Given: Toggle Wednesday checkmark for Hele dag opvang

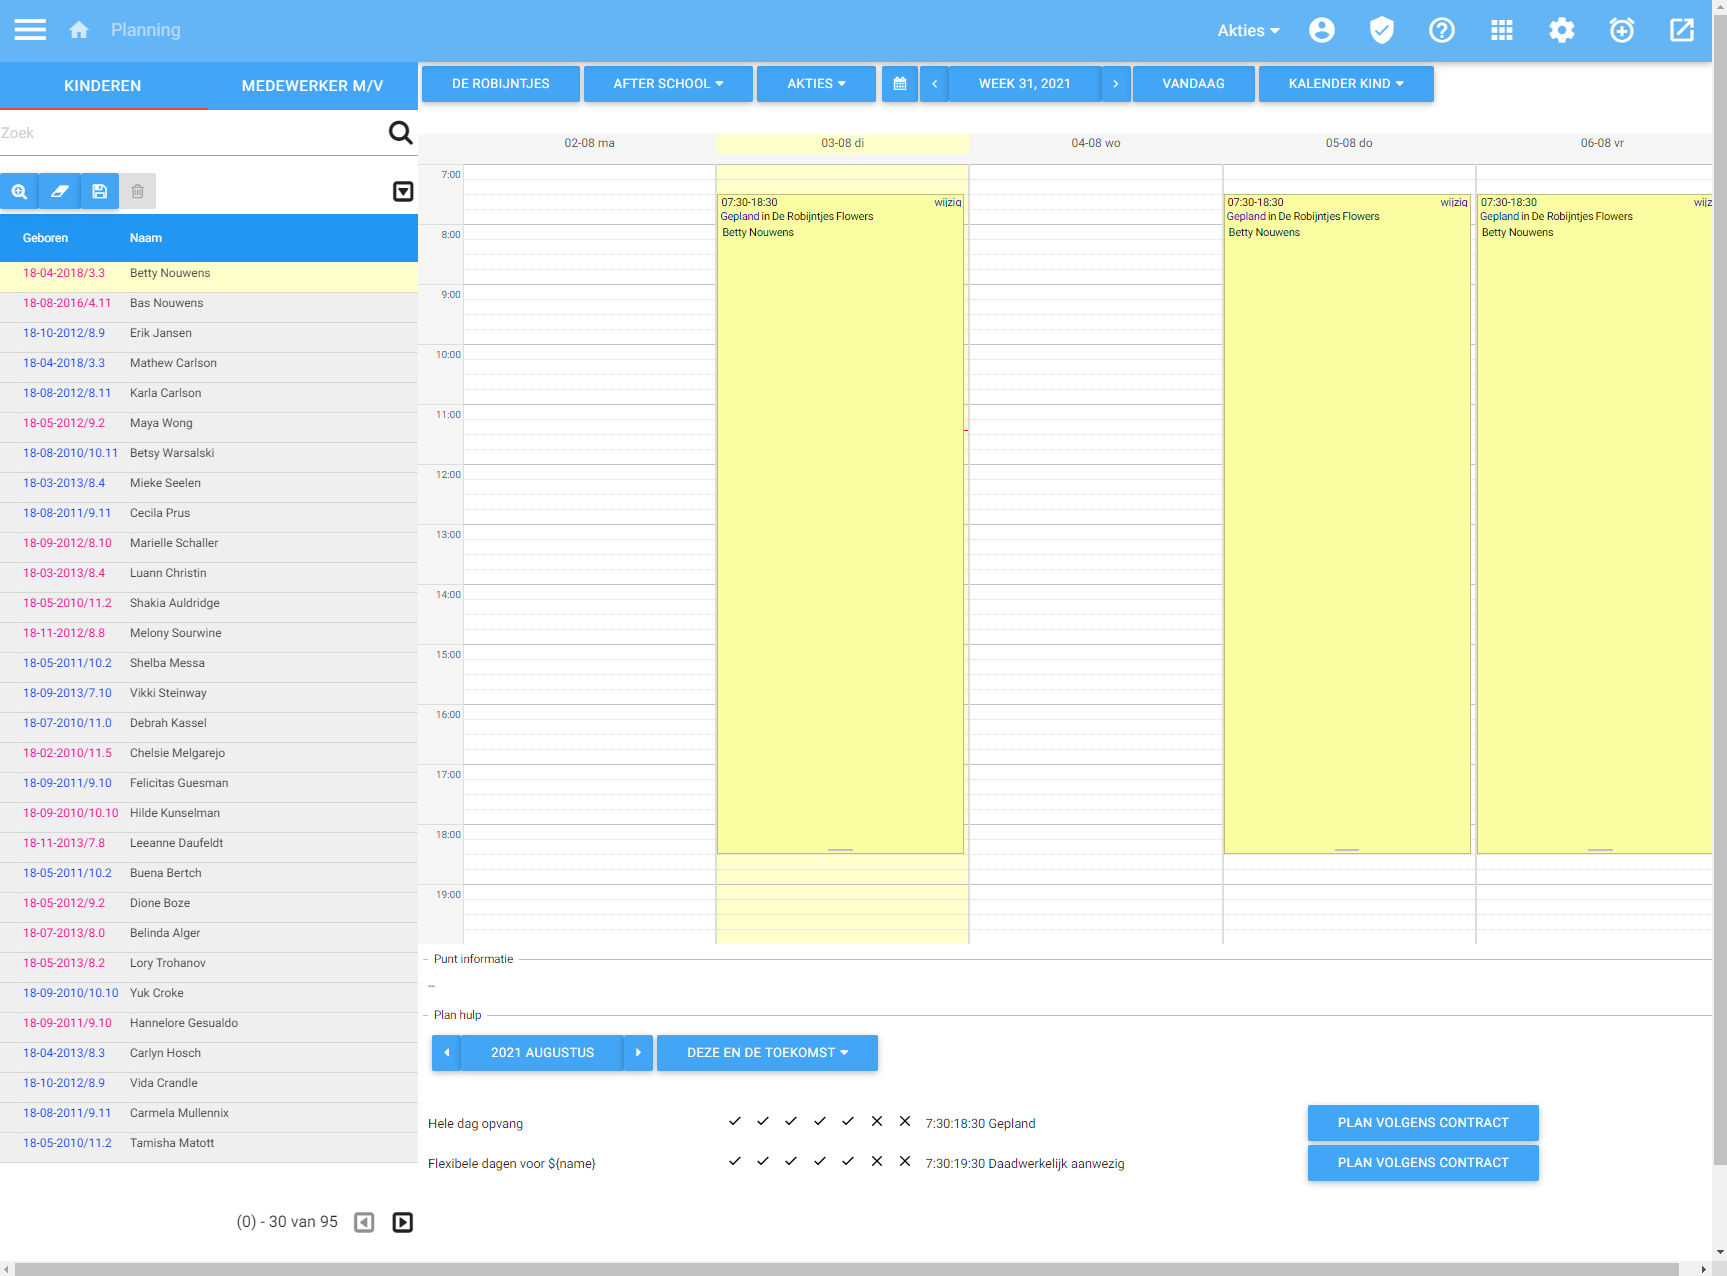Looking at the screenshot, I should 791,1122.
